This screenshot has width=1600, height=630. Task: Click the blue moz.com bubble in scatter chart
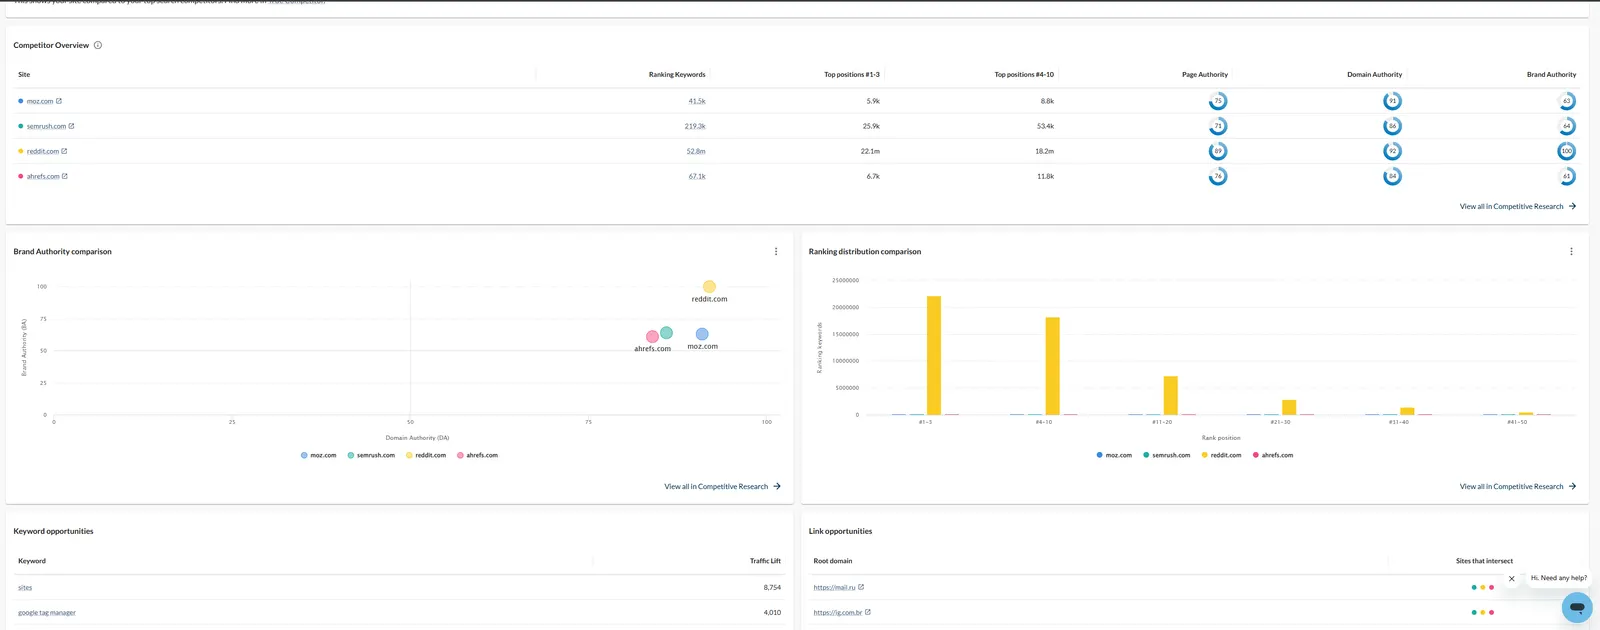[702, 334]
